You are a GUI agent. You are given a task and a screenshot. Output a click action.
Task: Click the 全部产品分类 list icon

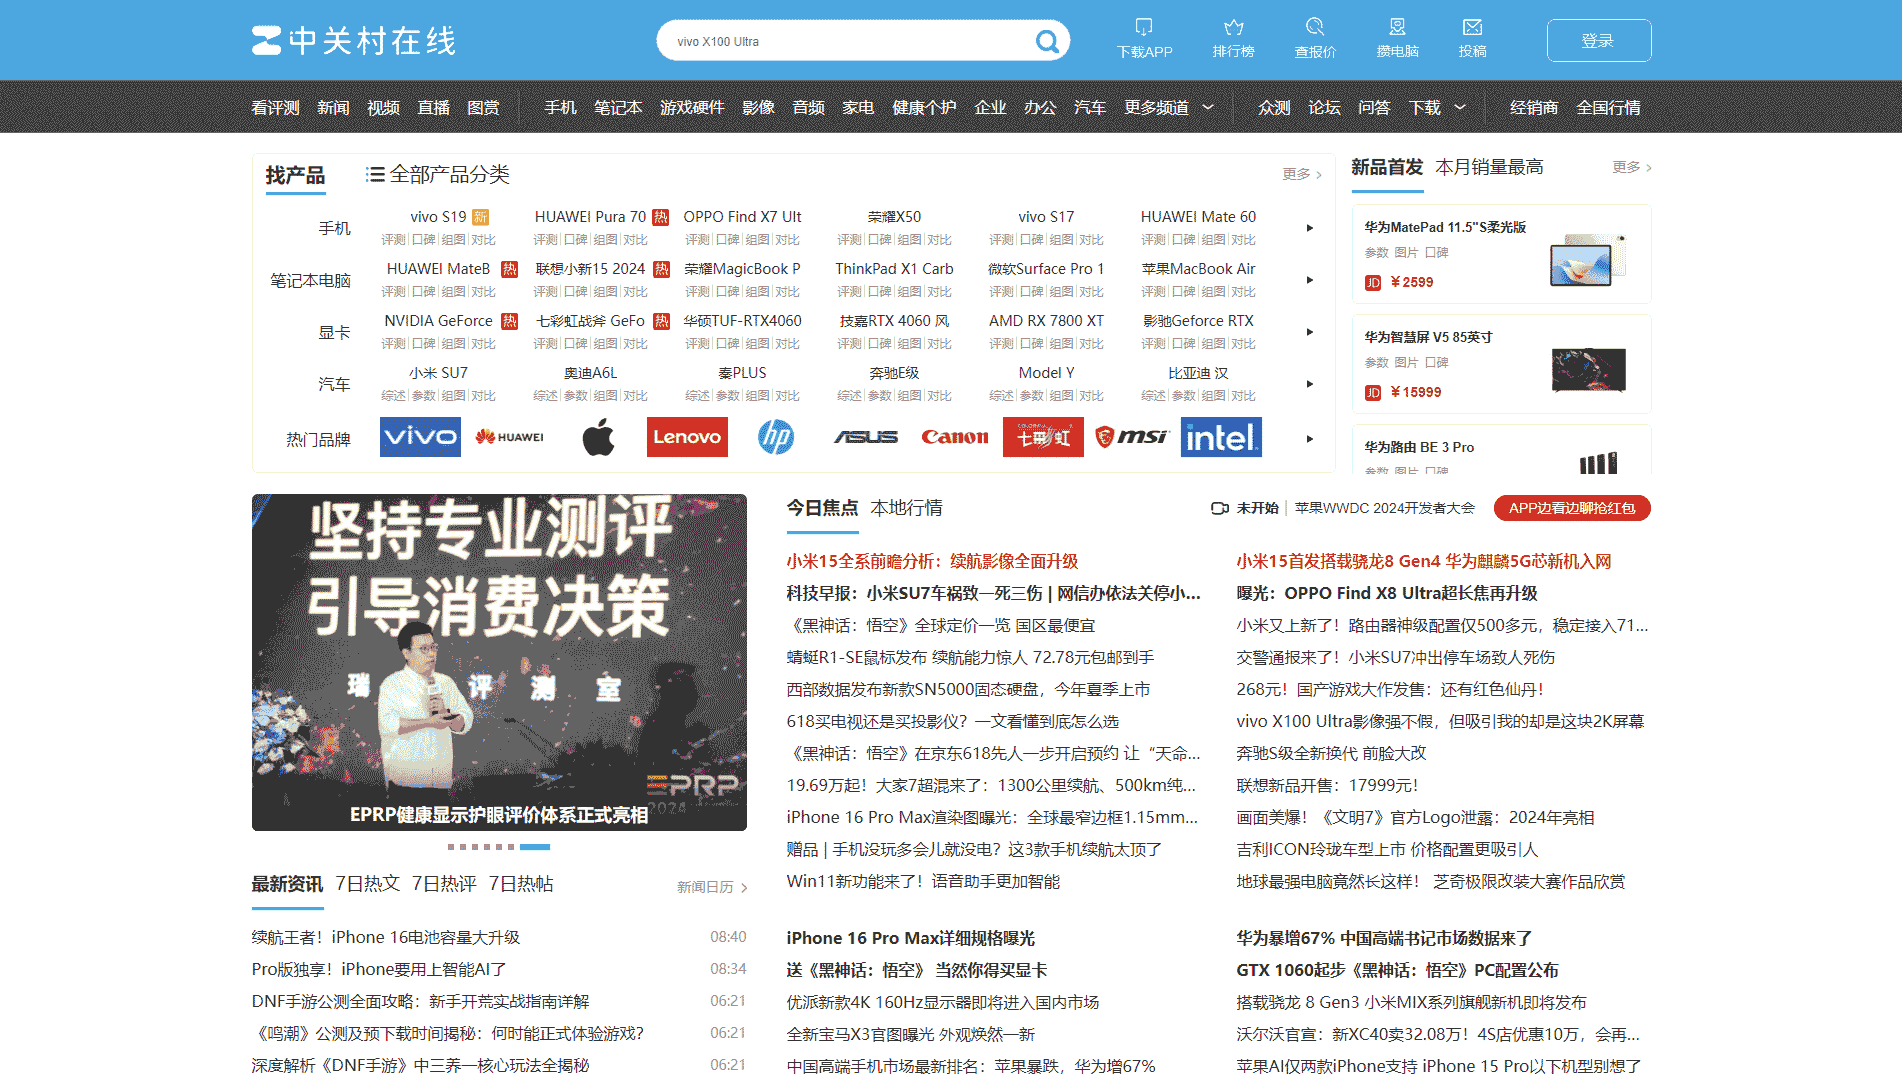pyautogui.click(x=375, y=175)
